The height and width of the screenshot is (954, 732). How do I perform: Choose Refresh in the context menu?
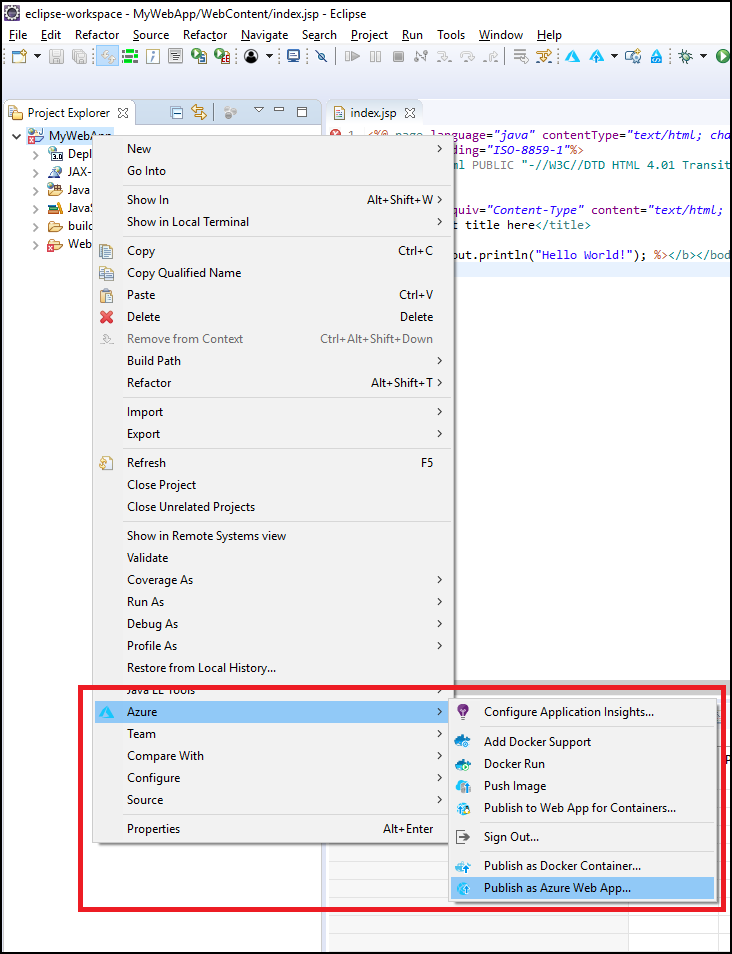[x=273, y=463]
